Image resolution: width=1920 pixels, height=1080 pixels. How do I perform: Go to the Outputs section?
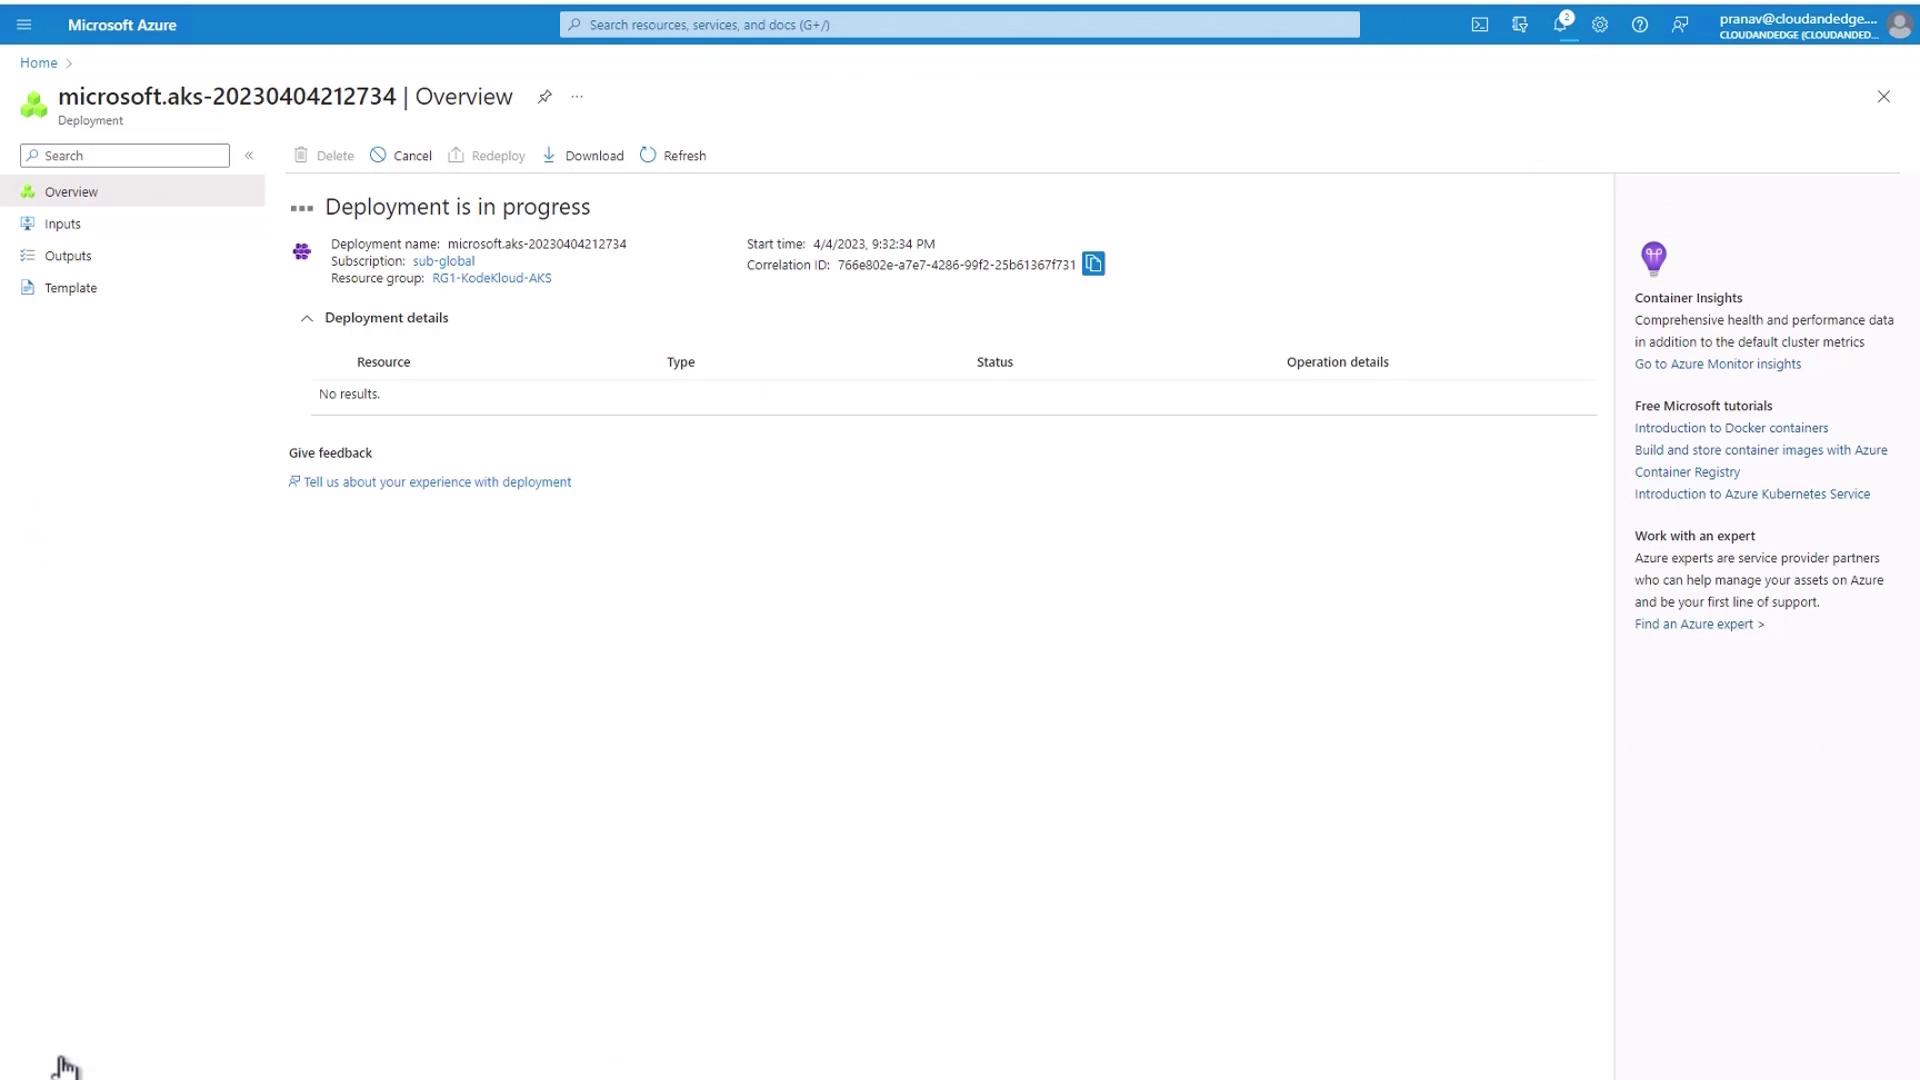pos(67,256)
